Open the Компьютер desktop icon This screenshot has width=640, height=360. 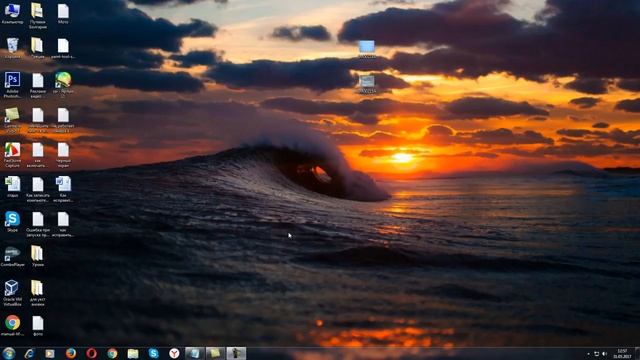[x=12, y=13]
